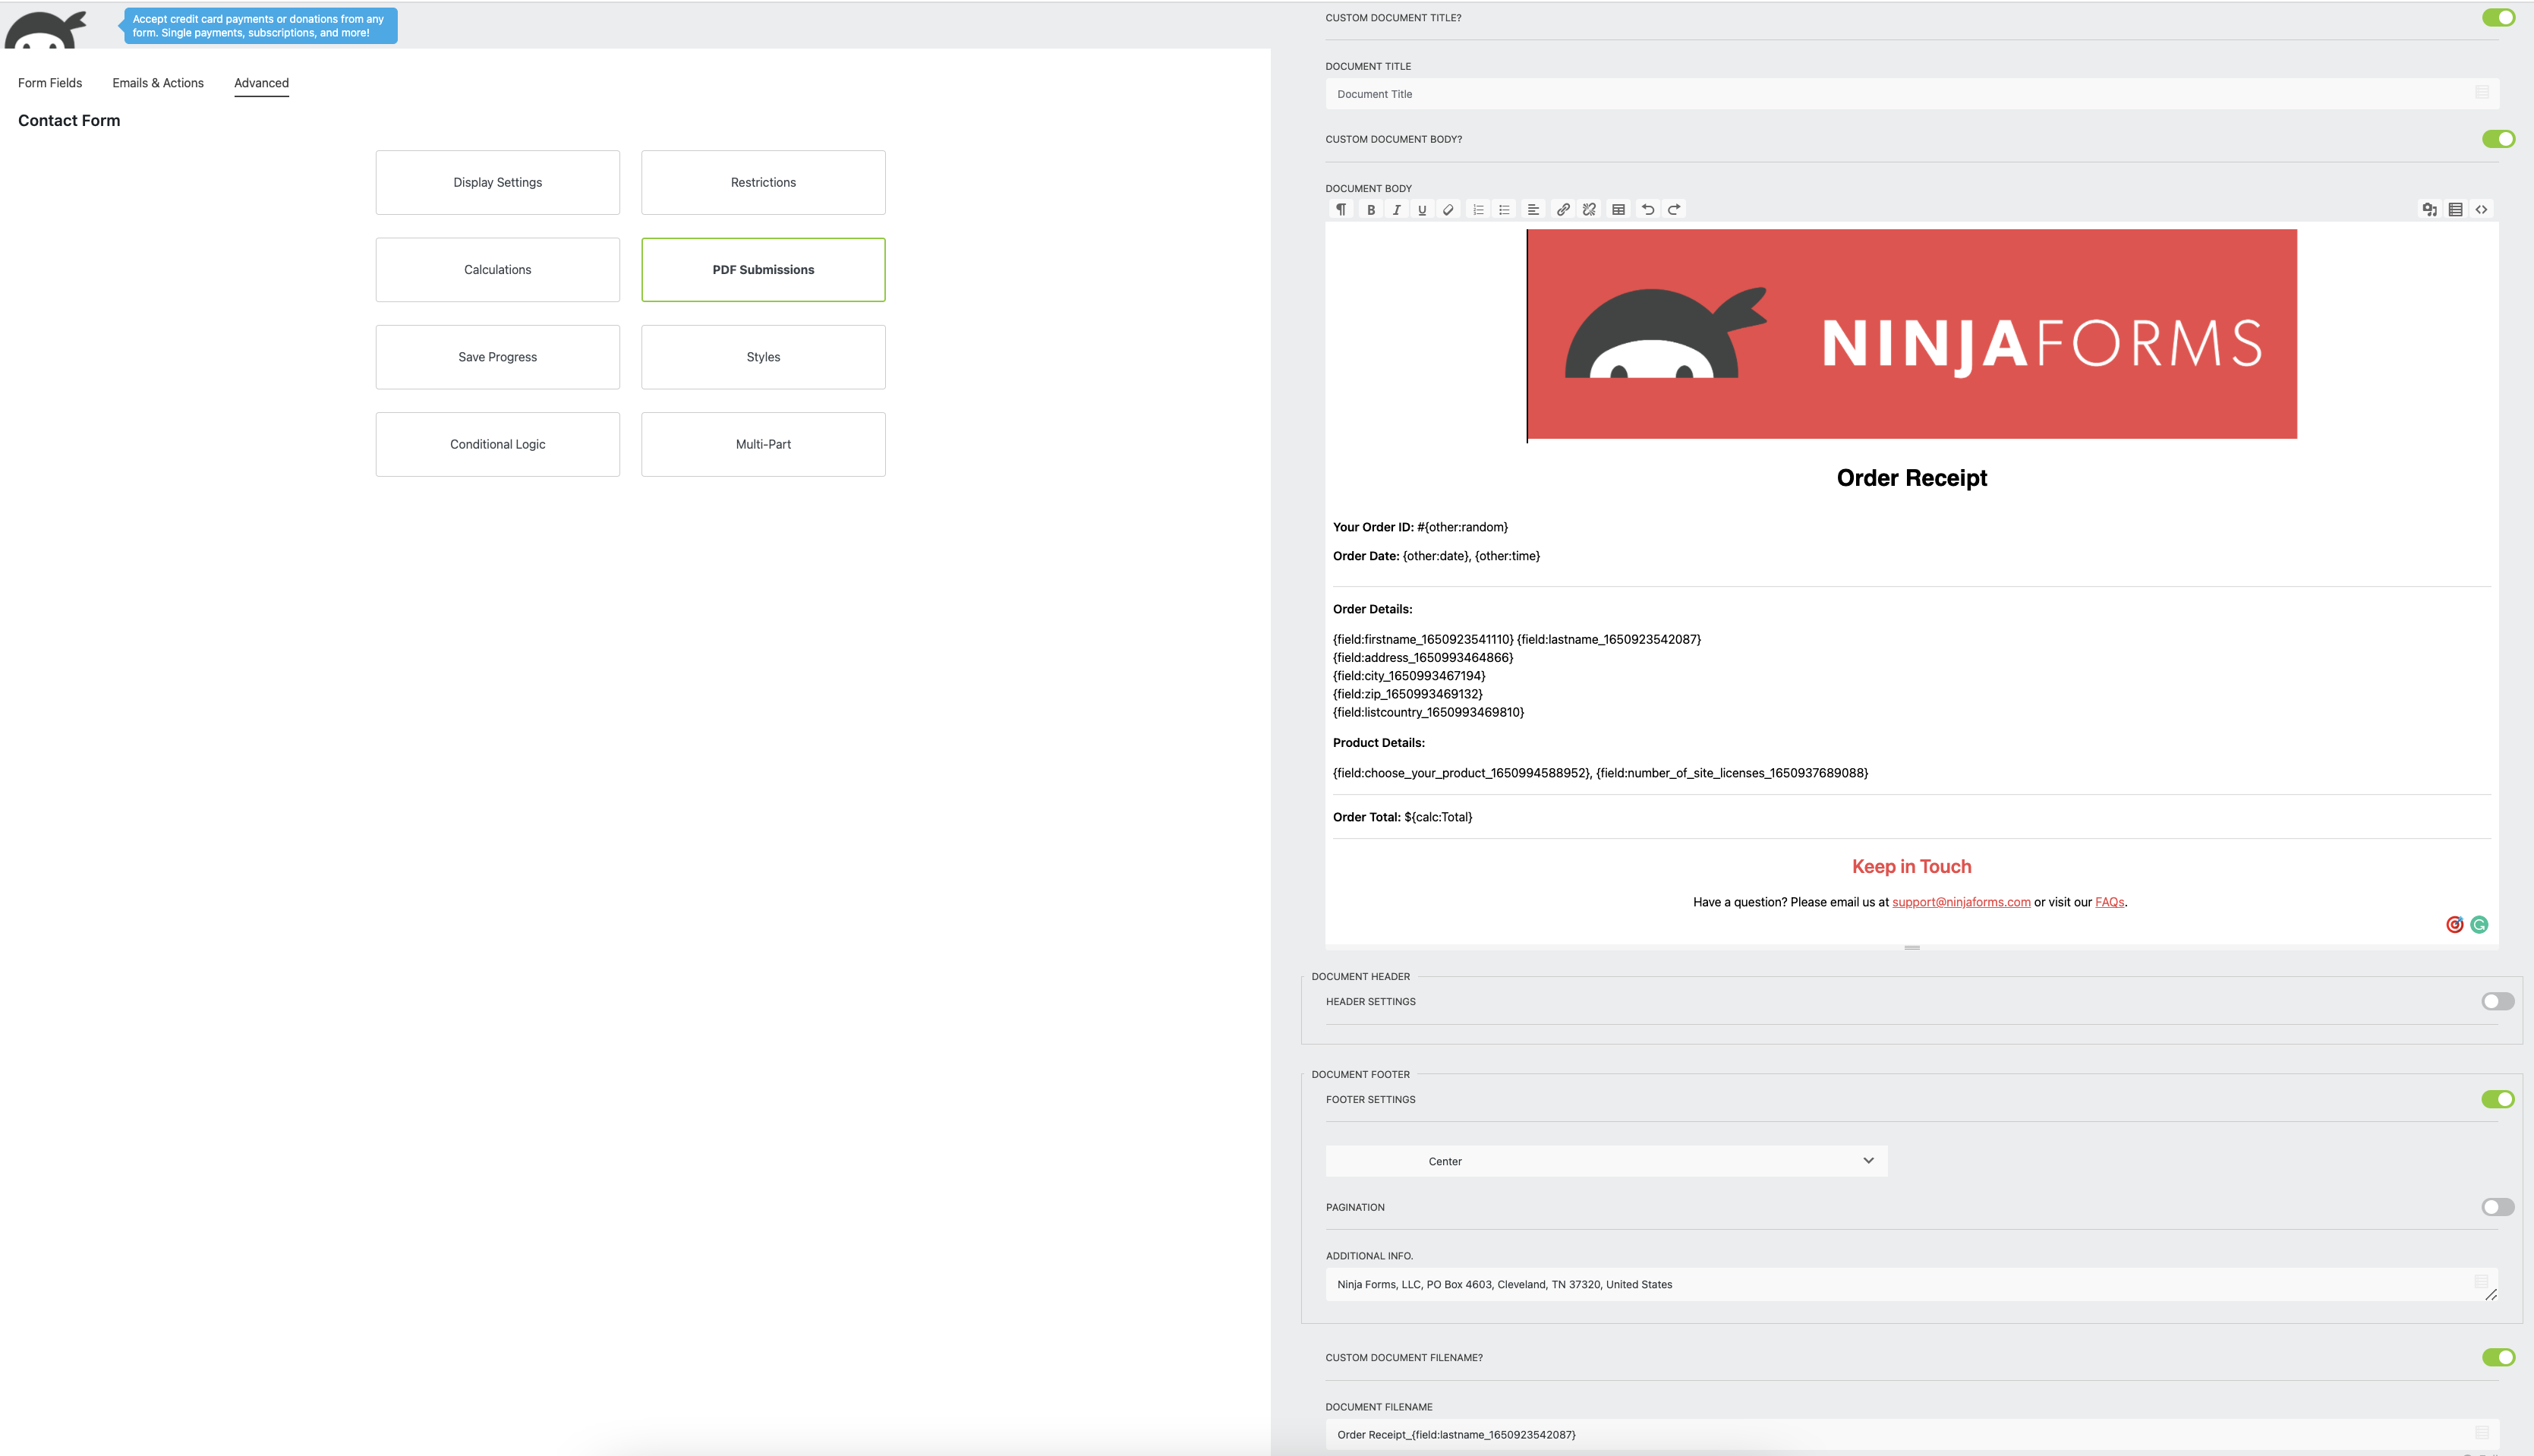Open the Form Fields tab
Image resolution: width=2534 pixels, height=1456 pixels.
coord(49,83)
